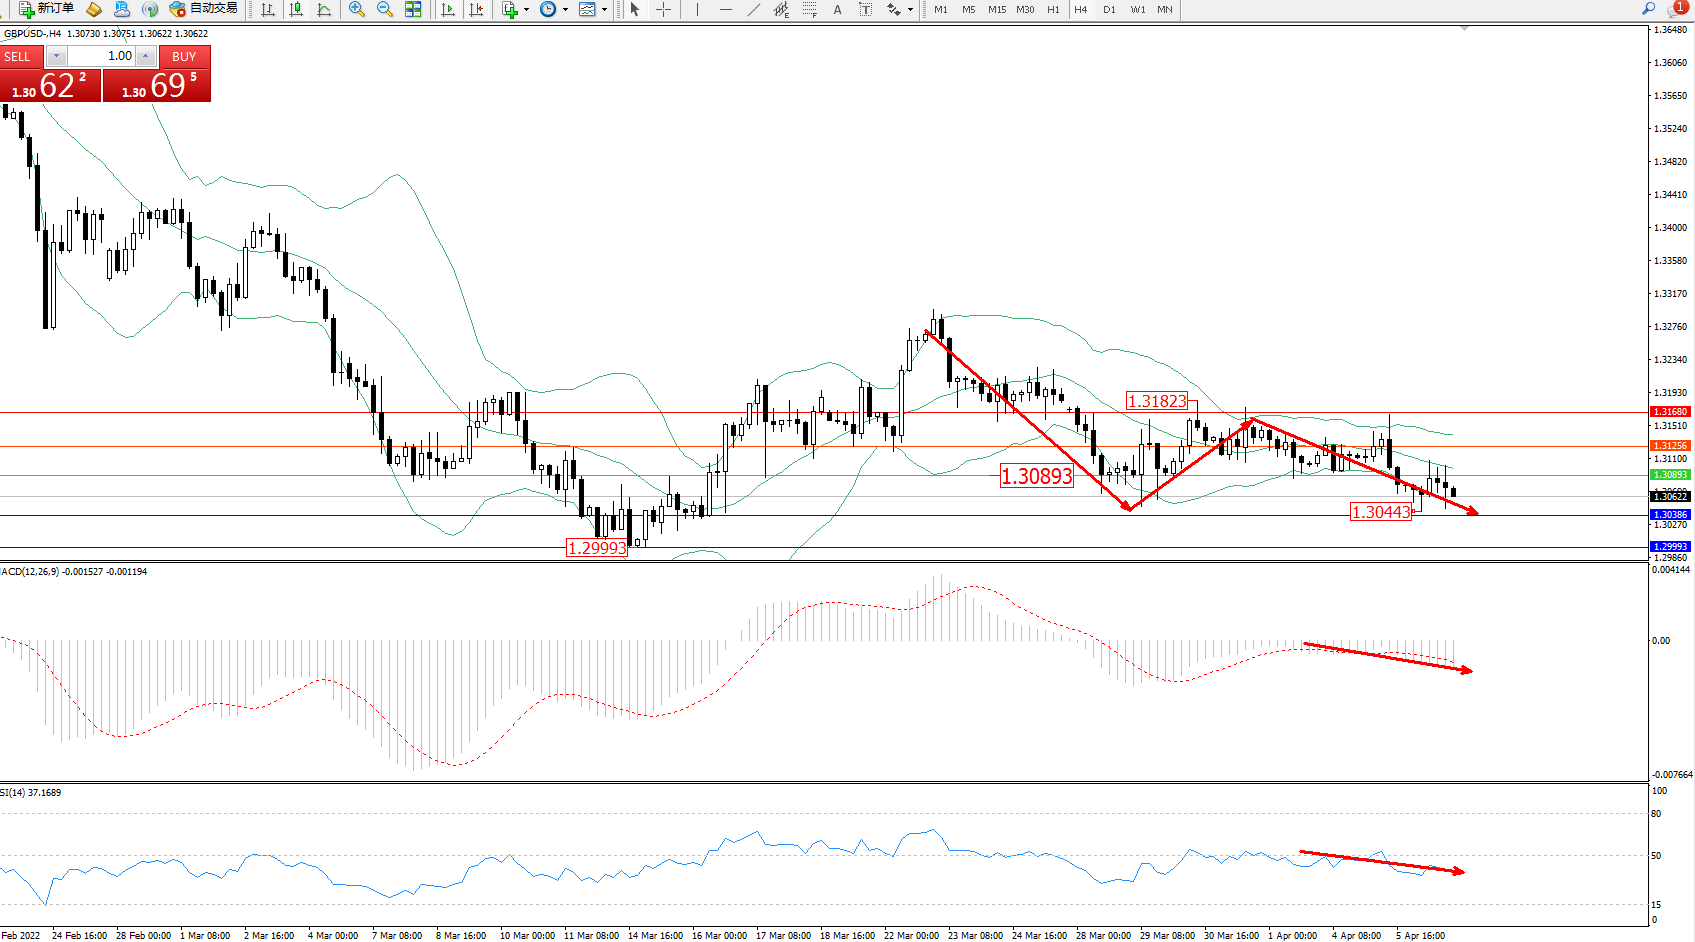Open the Indicators list dropdown arrow
Image resolution: width=1695 pixels, height=942 pixels.
526,9
